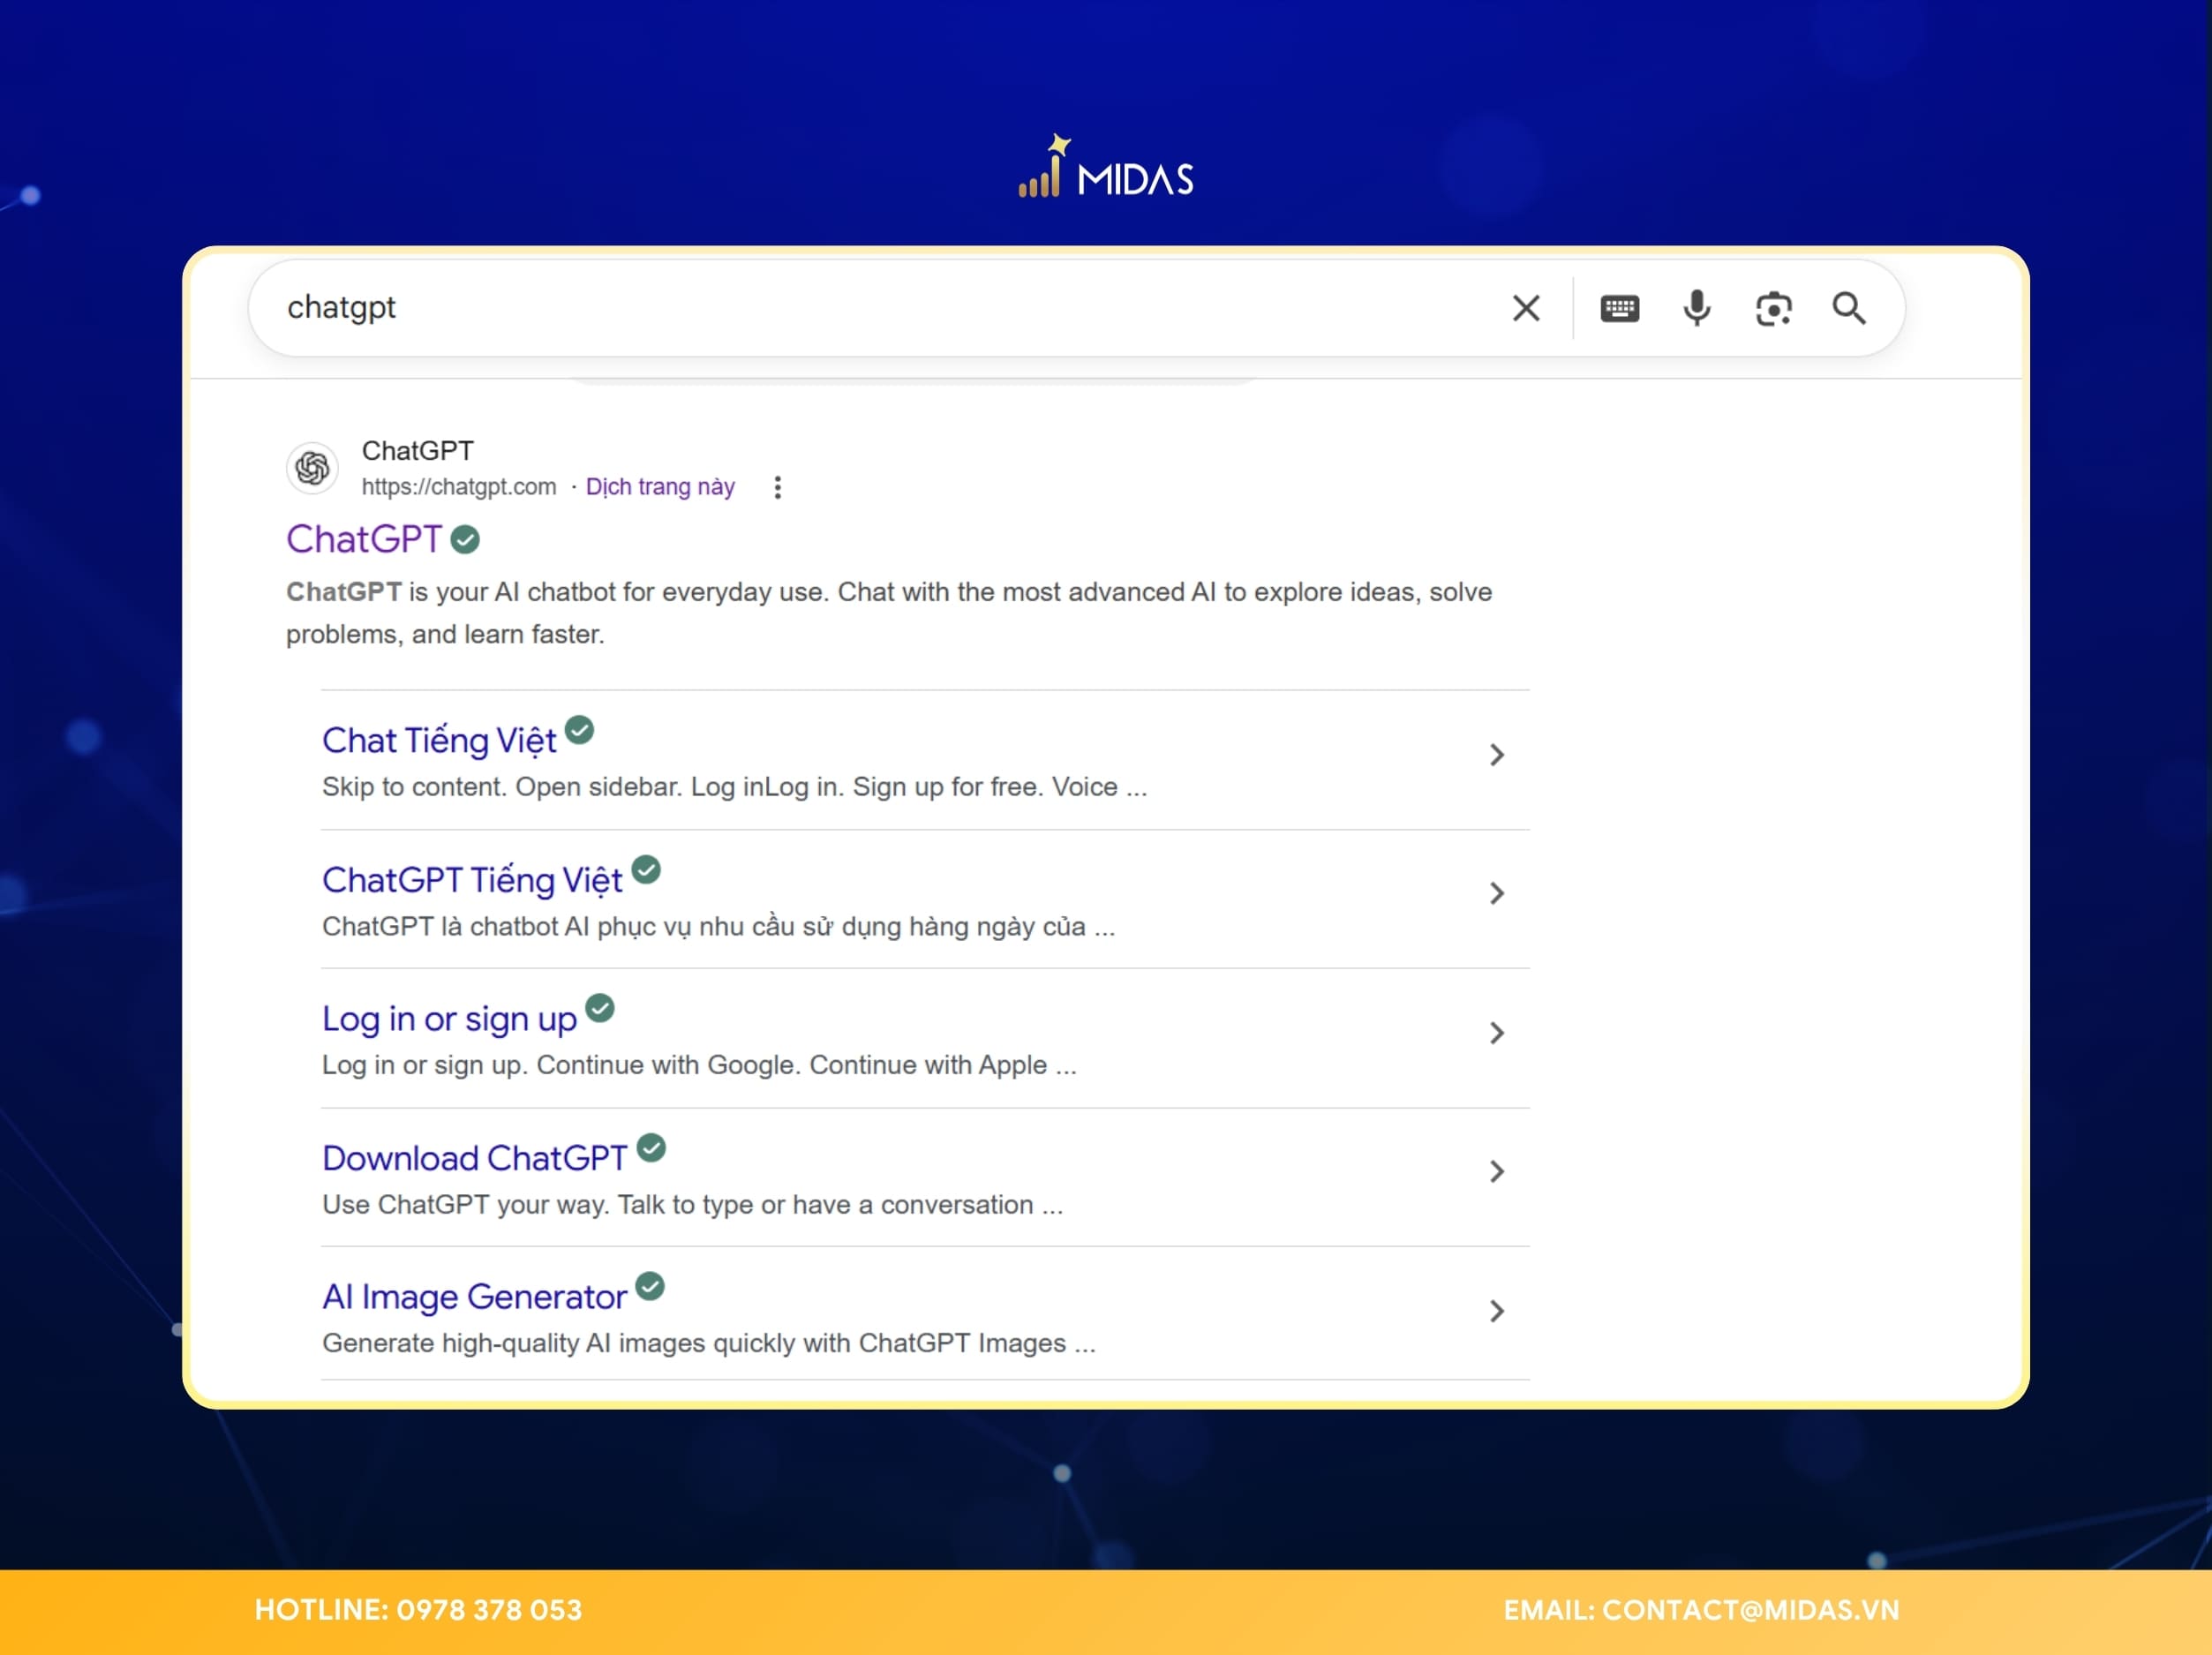Submit search with the magnifying glass icon

1848,308
